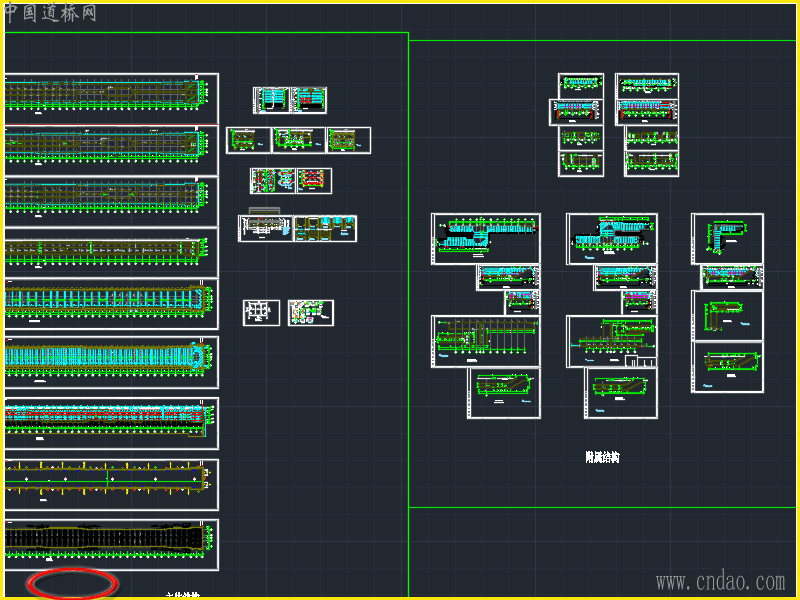This screenshot has height=600, width=800.
Task: Select the red detail sheet in center column
Action: 314,181
